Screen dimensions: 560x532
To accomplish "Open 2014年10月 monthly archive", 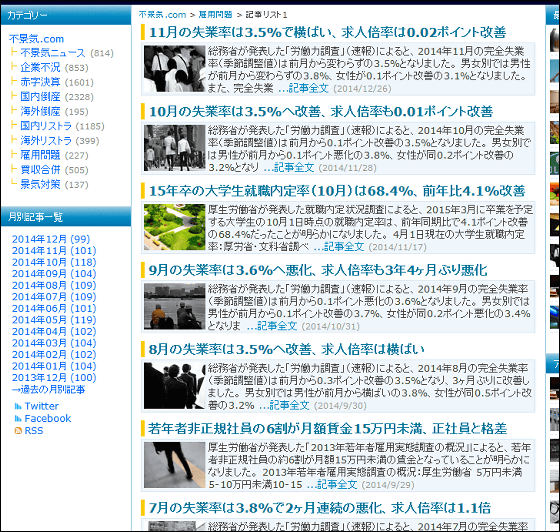I will click(54, 262).
